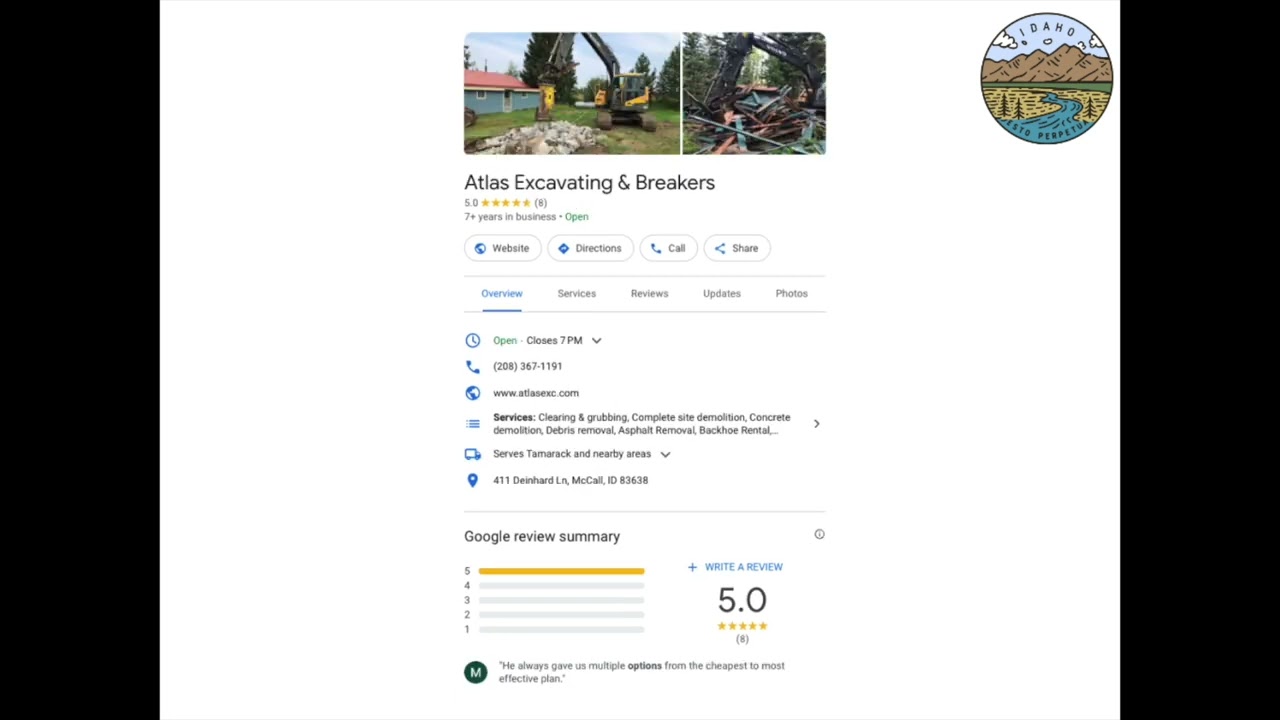
Task: Click phone number (208) 367-1191
Action: [x=528, y=366]
